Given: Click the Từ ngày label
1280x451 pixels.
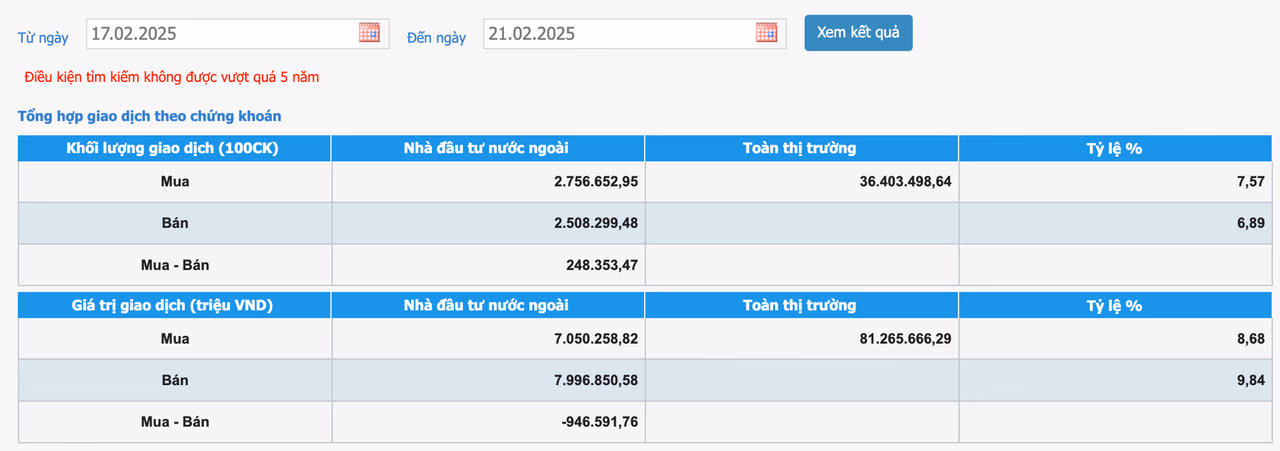Looking at the screenshot, I should point(43,38).
